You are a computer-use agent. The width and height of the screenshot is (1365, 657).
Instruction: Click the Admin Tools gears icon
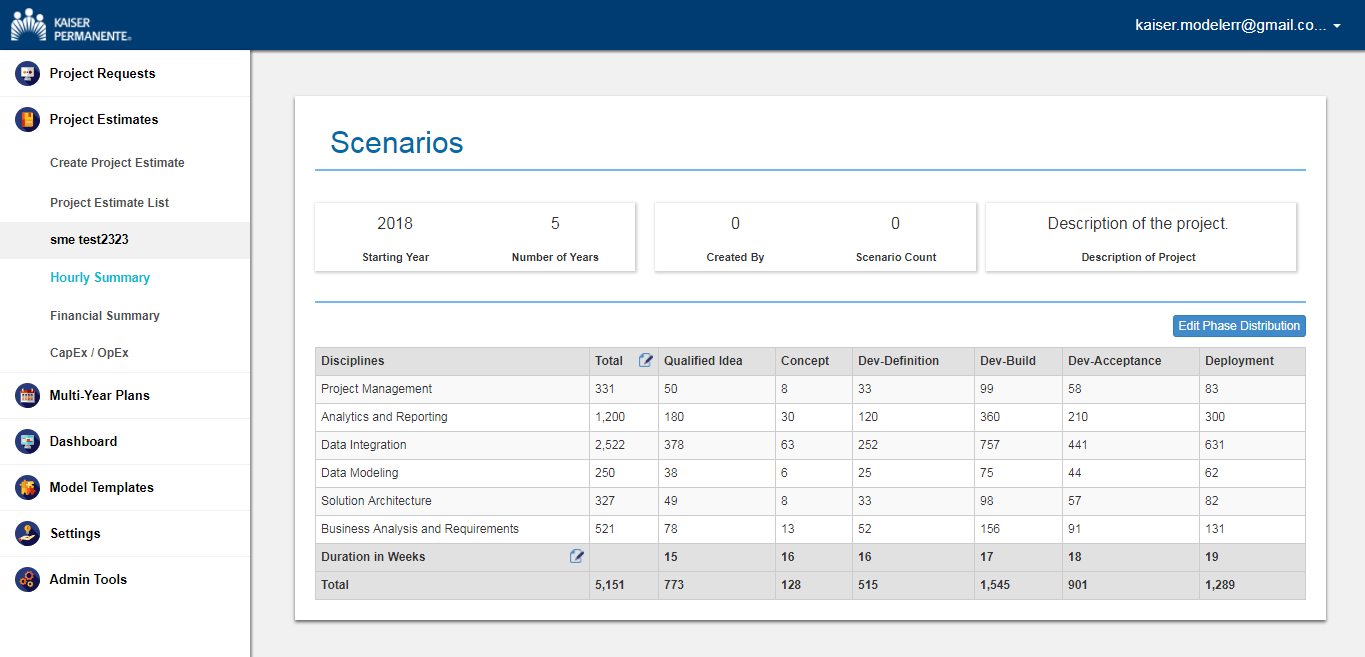[x=27, y=580]
